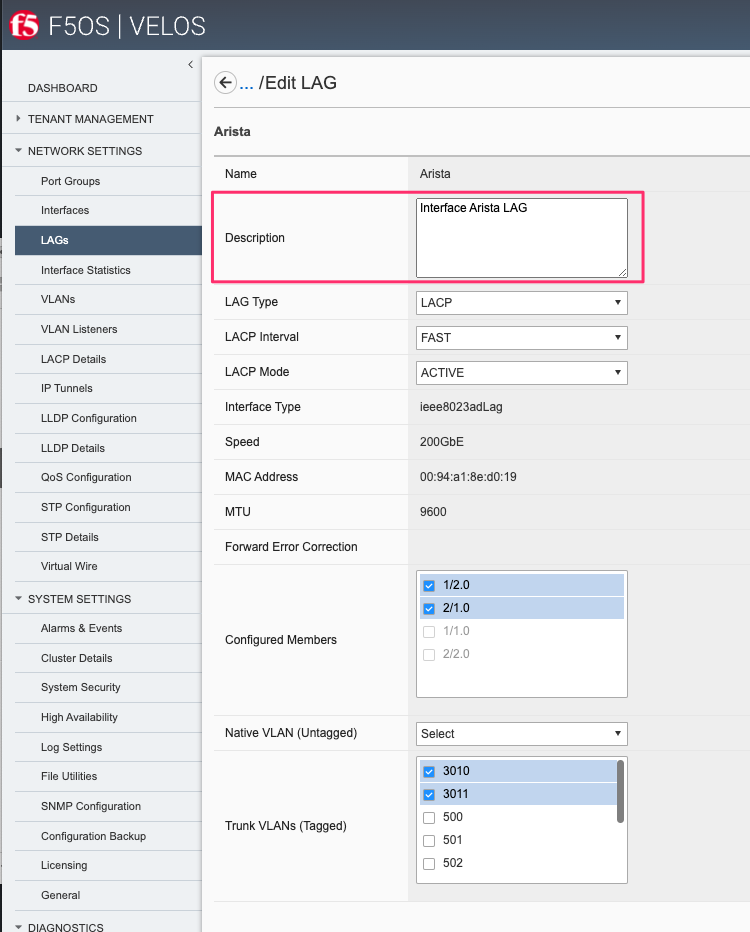Open STP Configuration
The width and height of the screenshot is (750, 932).
[x=86, y=507]
